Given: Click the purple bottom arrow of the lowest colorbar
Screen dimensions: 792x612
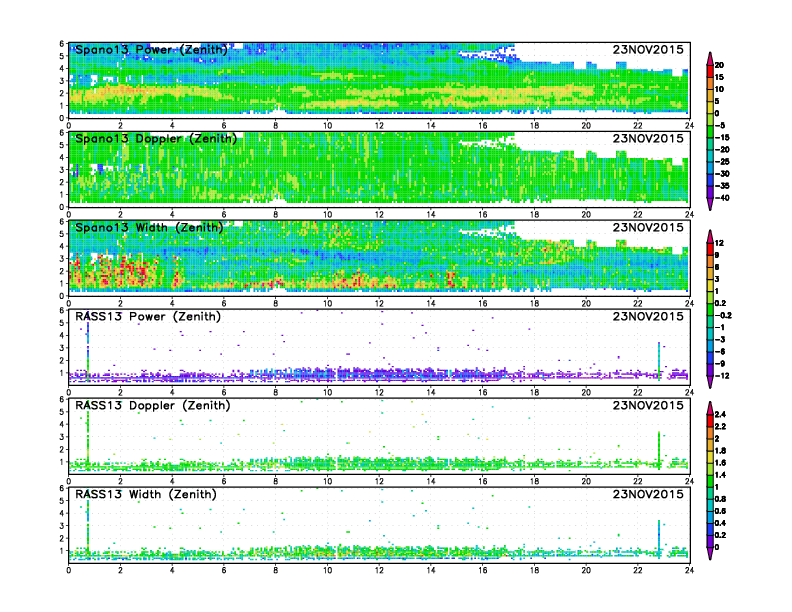Looking at the screenshot, I should [x=710, y=553].
